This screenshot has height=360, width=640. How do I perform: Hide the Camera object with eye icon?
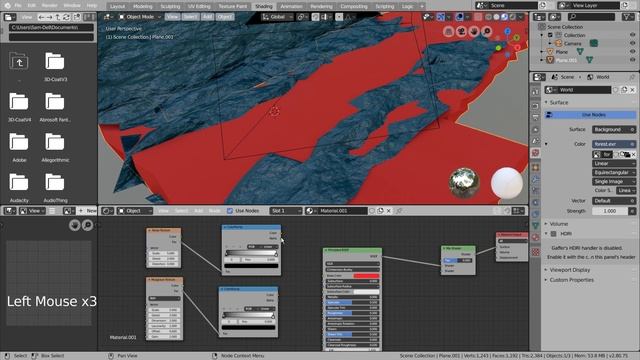tap(632, 43)
